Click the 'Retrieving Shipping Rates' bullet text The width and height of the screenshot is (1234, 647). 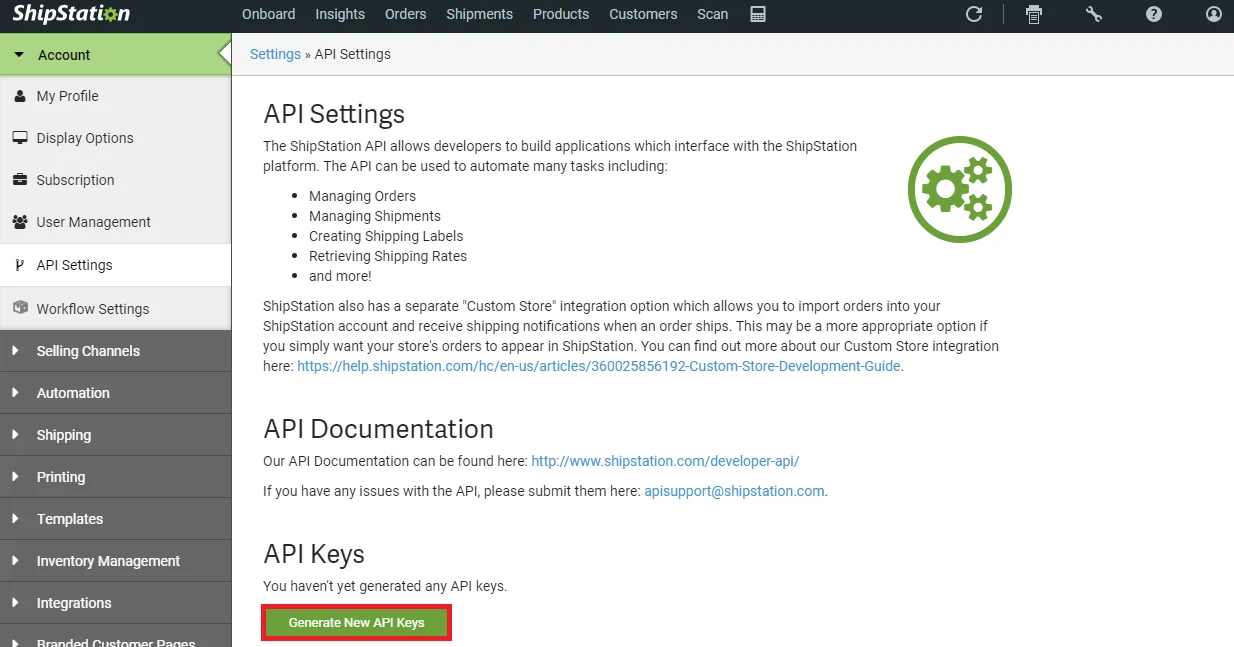tap(388, 256)
